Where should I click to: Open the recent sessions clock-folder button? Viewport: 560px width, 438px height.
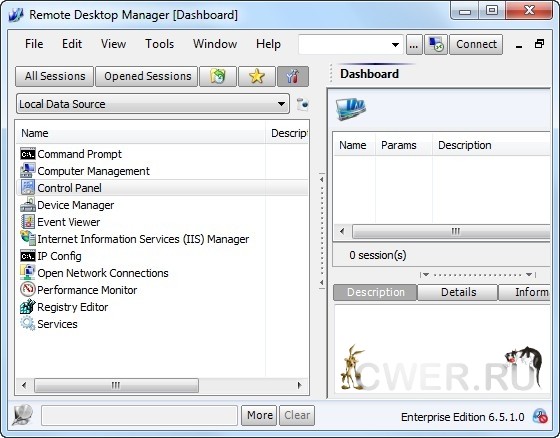218,76
